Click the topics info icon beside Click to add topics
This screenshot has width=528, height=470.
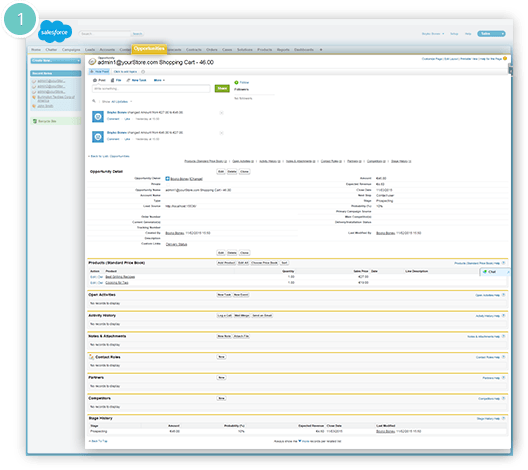coord(143,72)
